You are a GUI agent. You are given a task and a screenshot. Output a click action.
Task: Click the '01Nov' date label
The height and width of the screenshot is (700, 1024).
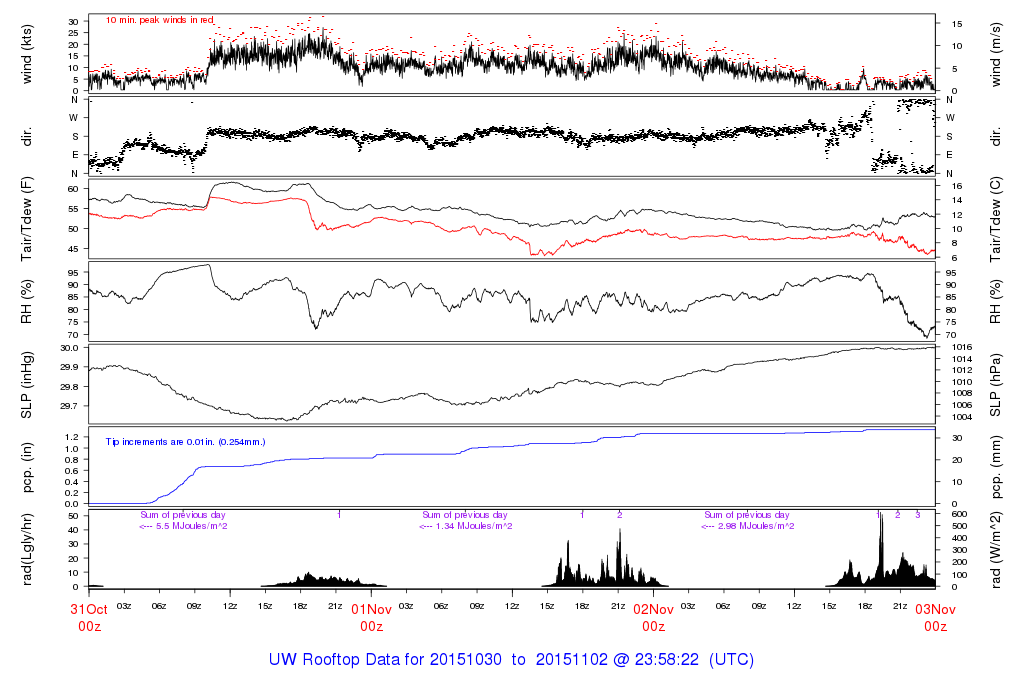(371, 610)
